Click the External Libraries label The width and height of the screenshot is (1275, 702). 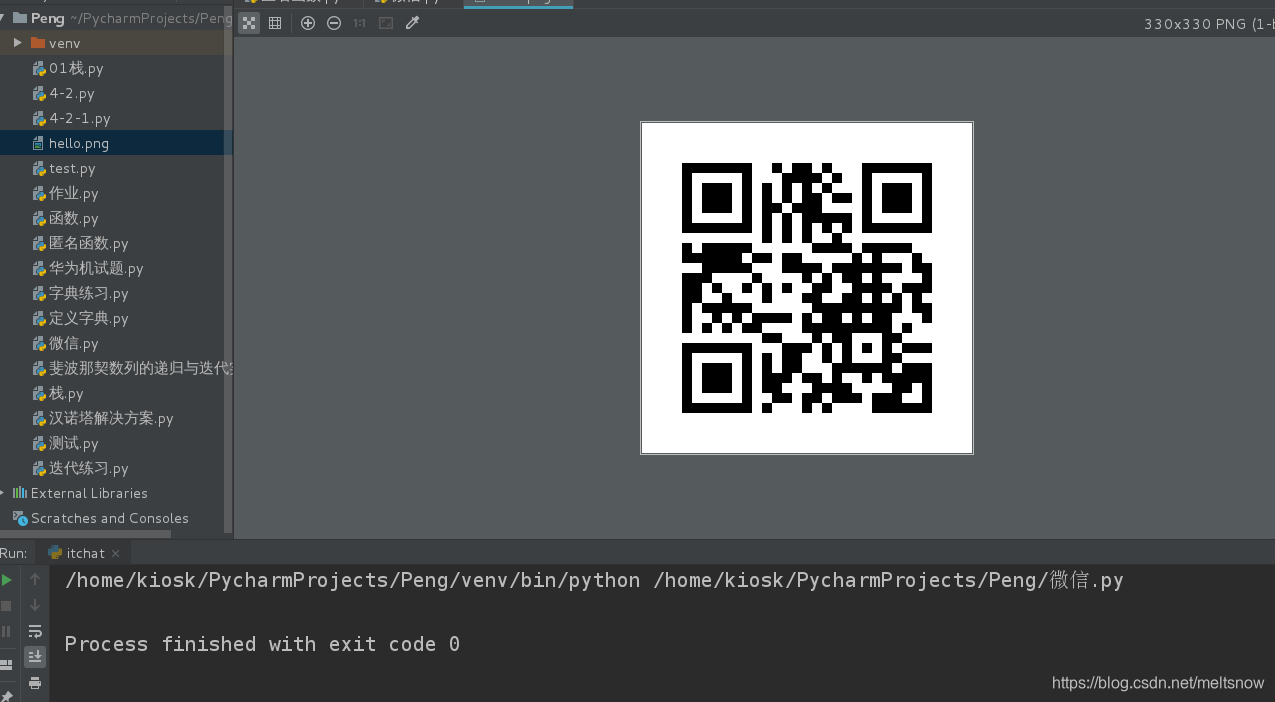click(89, 493)
